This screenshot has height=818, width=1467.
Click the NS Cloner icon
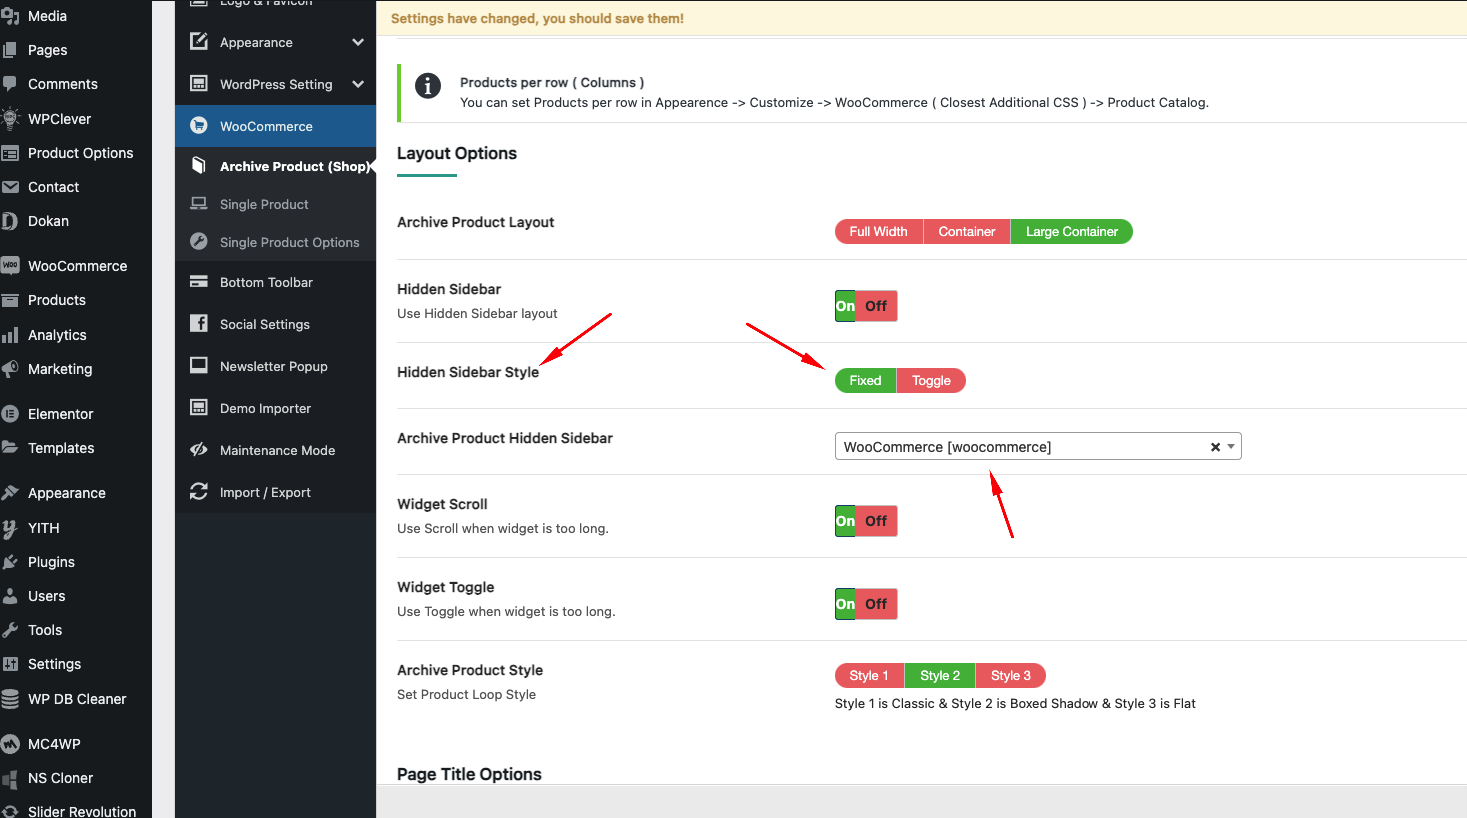click(x=10, y=778)
